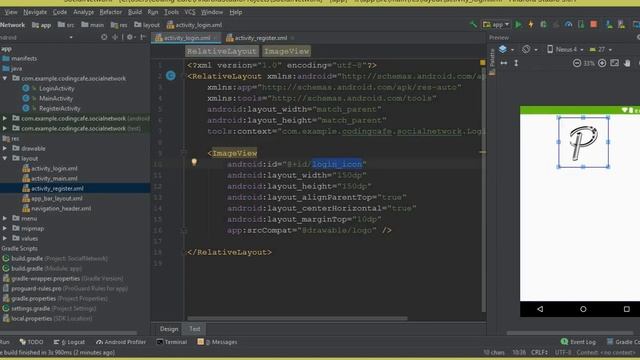Expand the socialnetwork (androidTest) package
Viewport: 640px width, 360px height.
tap(5, 118)
